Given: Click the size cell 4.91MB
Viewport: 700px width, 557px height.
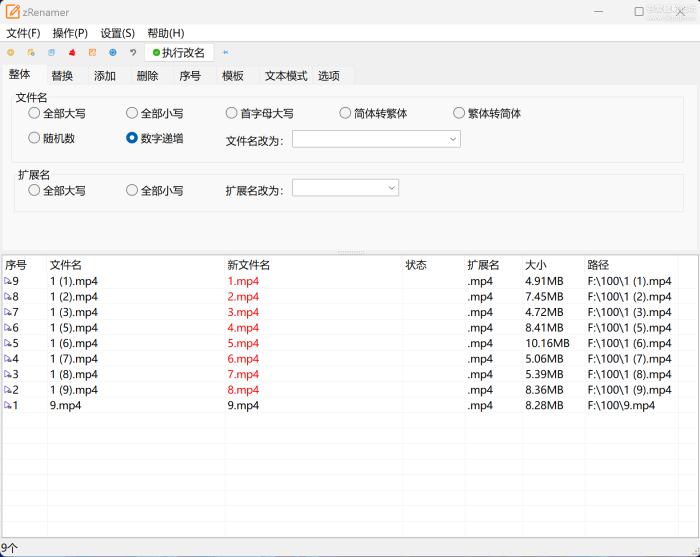Looking at the screenshot, I should [x=544, y=281].
